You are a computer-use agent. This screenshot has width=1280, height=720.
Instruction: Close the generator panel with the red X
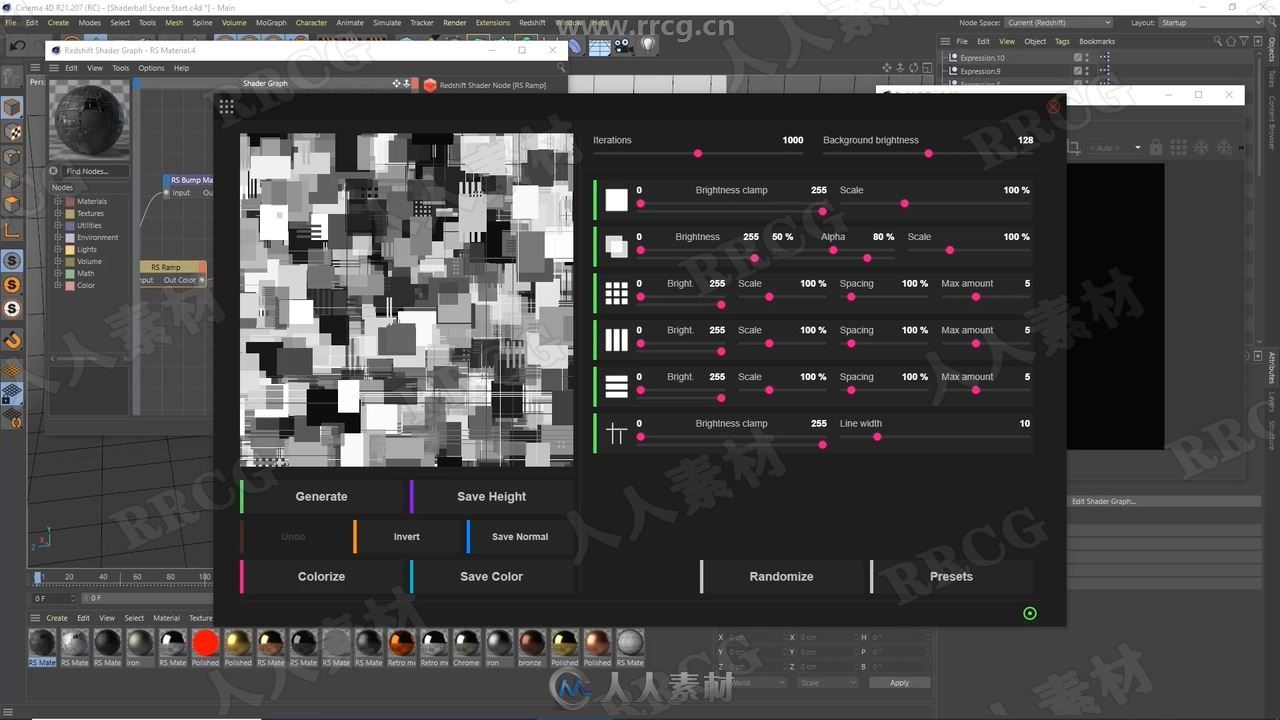coord(1053,106)
